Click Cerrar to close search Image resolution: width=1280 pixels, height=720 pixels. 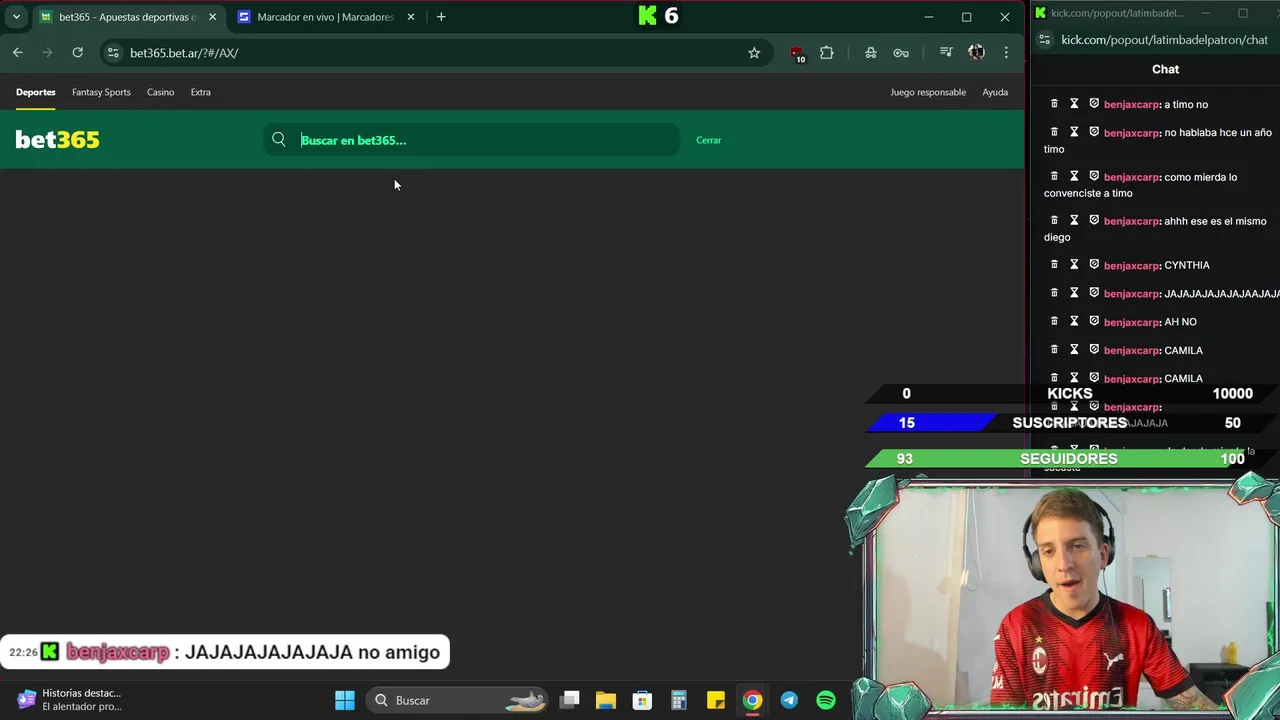(x=709, y=140)
